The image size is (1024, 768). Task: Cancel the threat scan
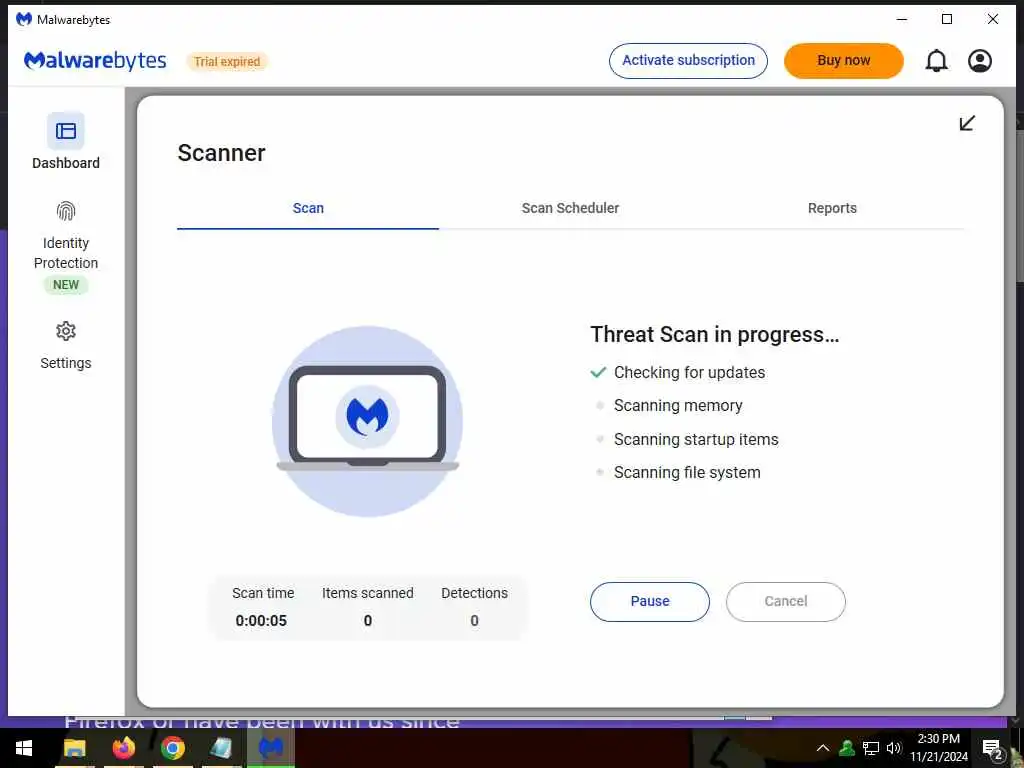click(786, 601)
